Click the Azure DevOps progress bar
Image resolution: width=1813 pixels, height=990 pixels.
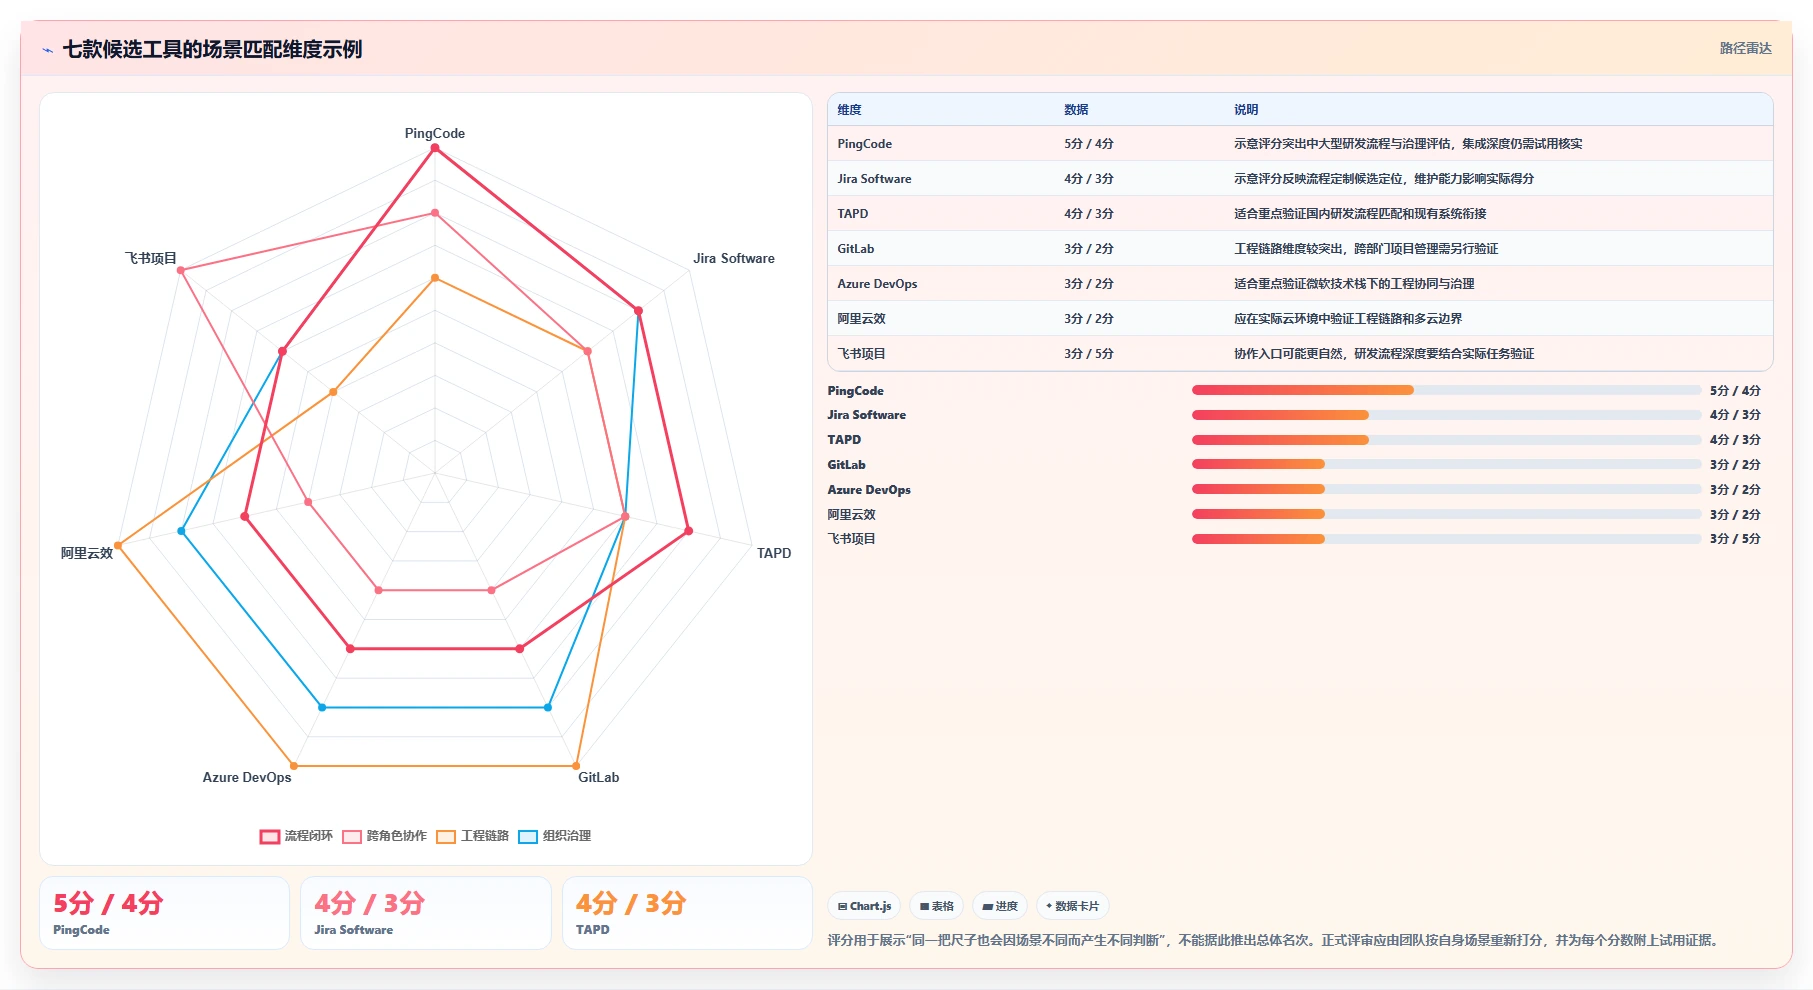coord(1446,489)
